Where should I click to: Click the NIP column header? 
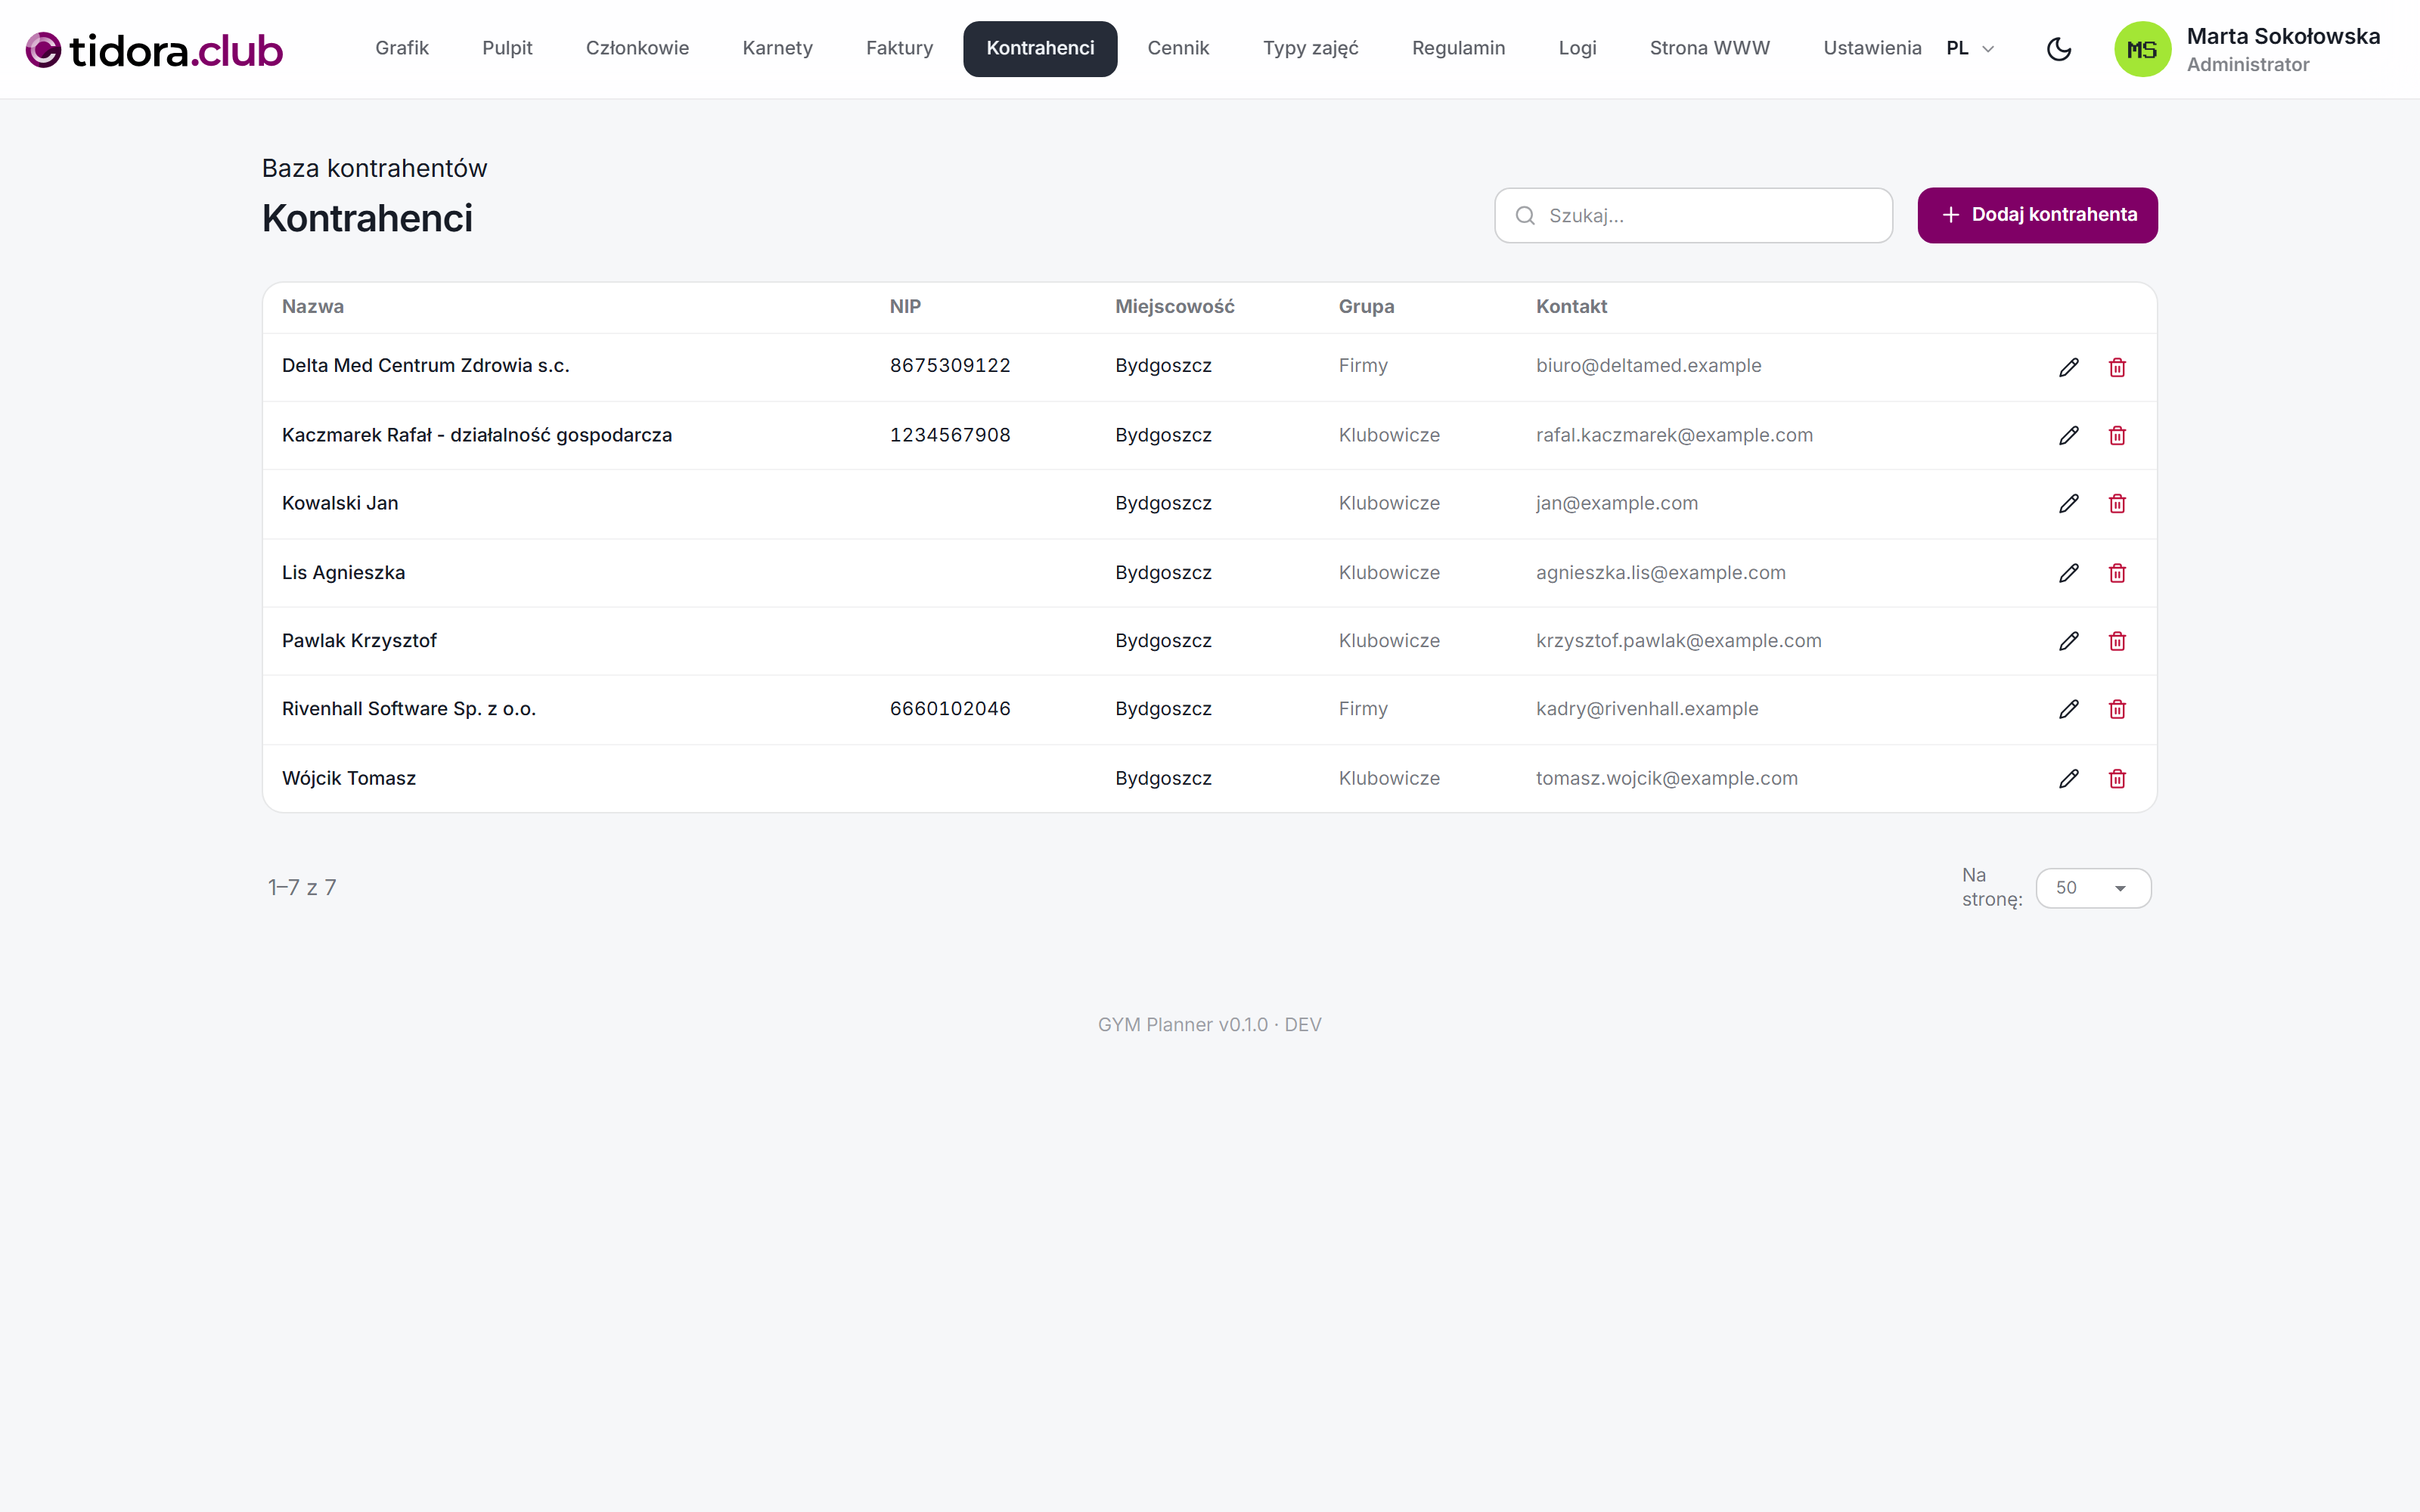point(905,307)
